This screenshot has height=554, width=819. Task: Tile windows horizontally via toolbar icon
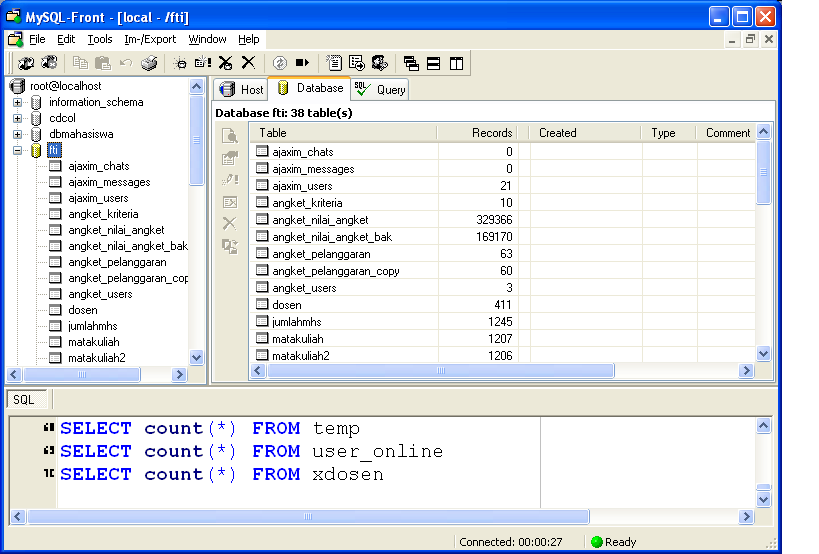pyautogui.click(x=434, y=63)
